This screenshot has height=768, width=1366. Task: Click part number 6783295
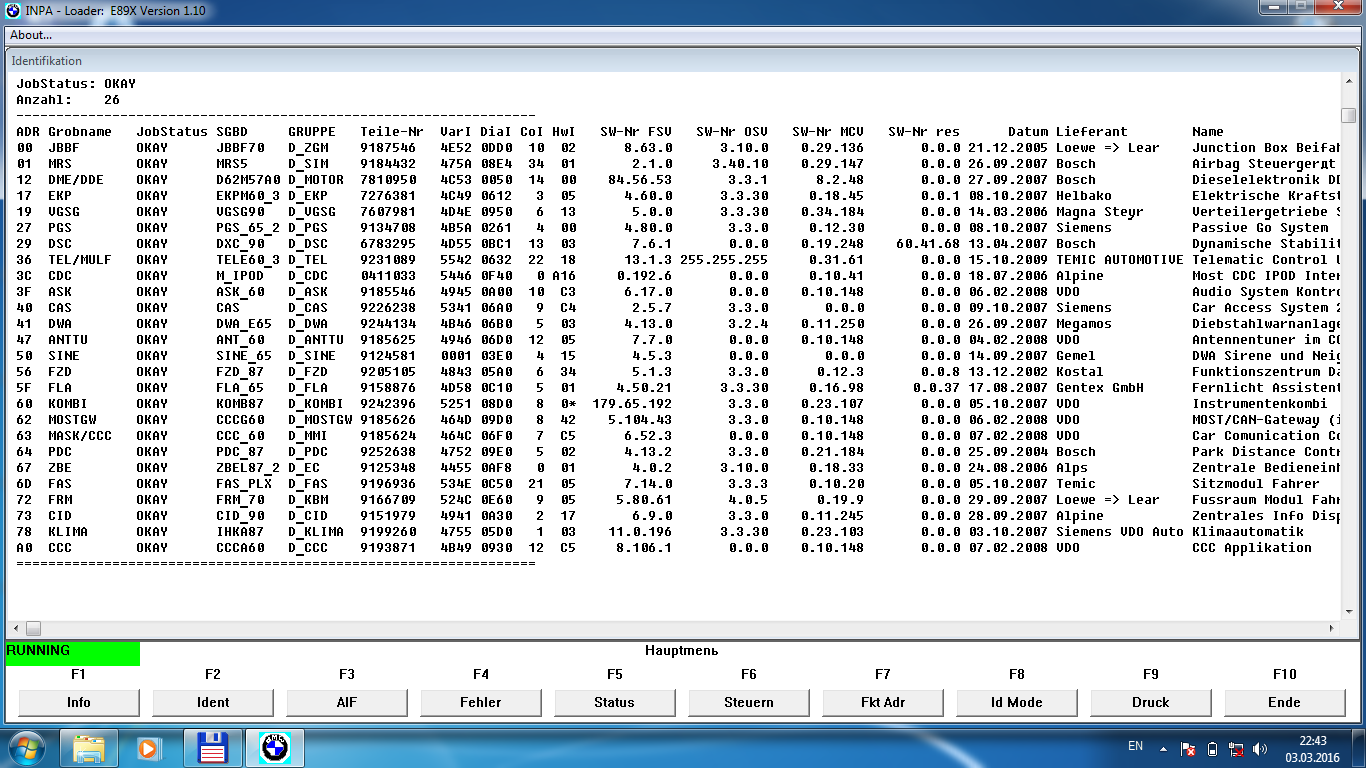click(x=388, y=244)
